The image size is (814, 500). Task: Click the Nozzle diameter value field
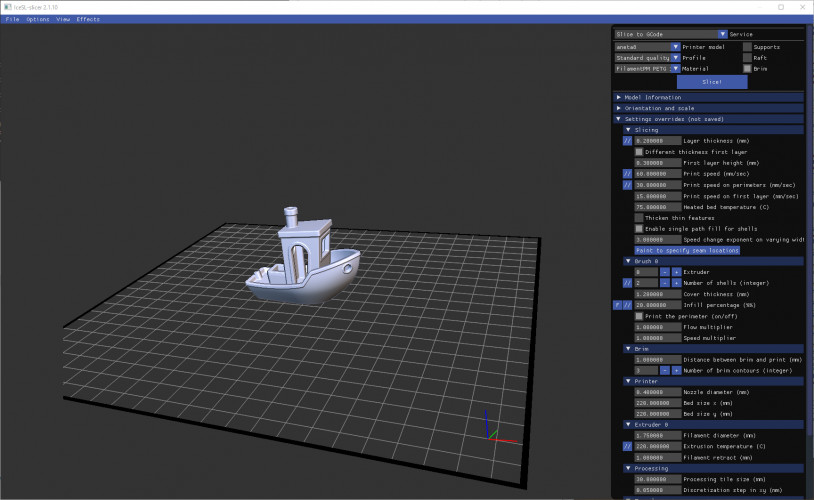(x=658, y=392)
